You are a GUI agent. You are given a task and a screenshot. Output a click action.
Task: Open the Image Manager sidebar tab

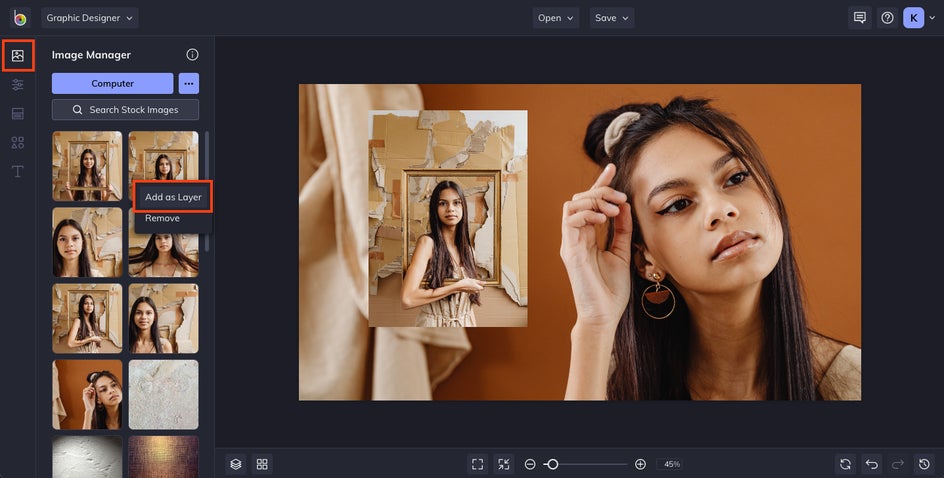pyautogui.click(x=17, y=56)
